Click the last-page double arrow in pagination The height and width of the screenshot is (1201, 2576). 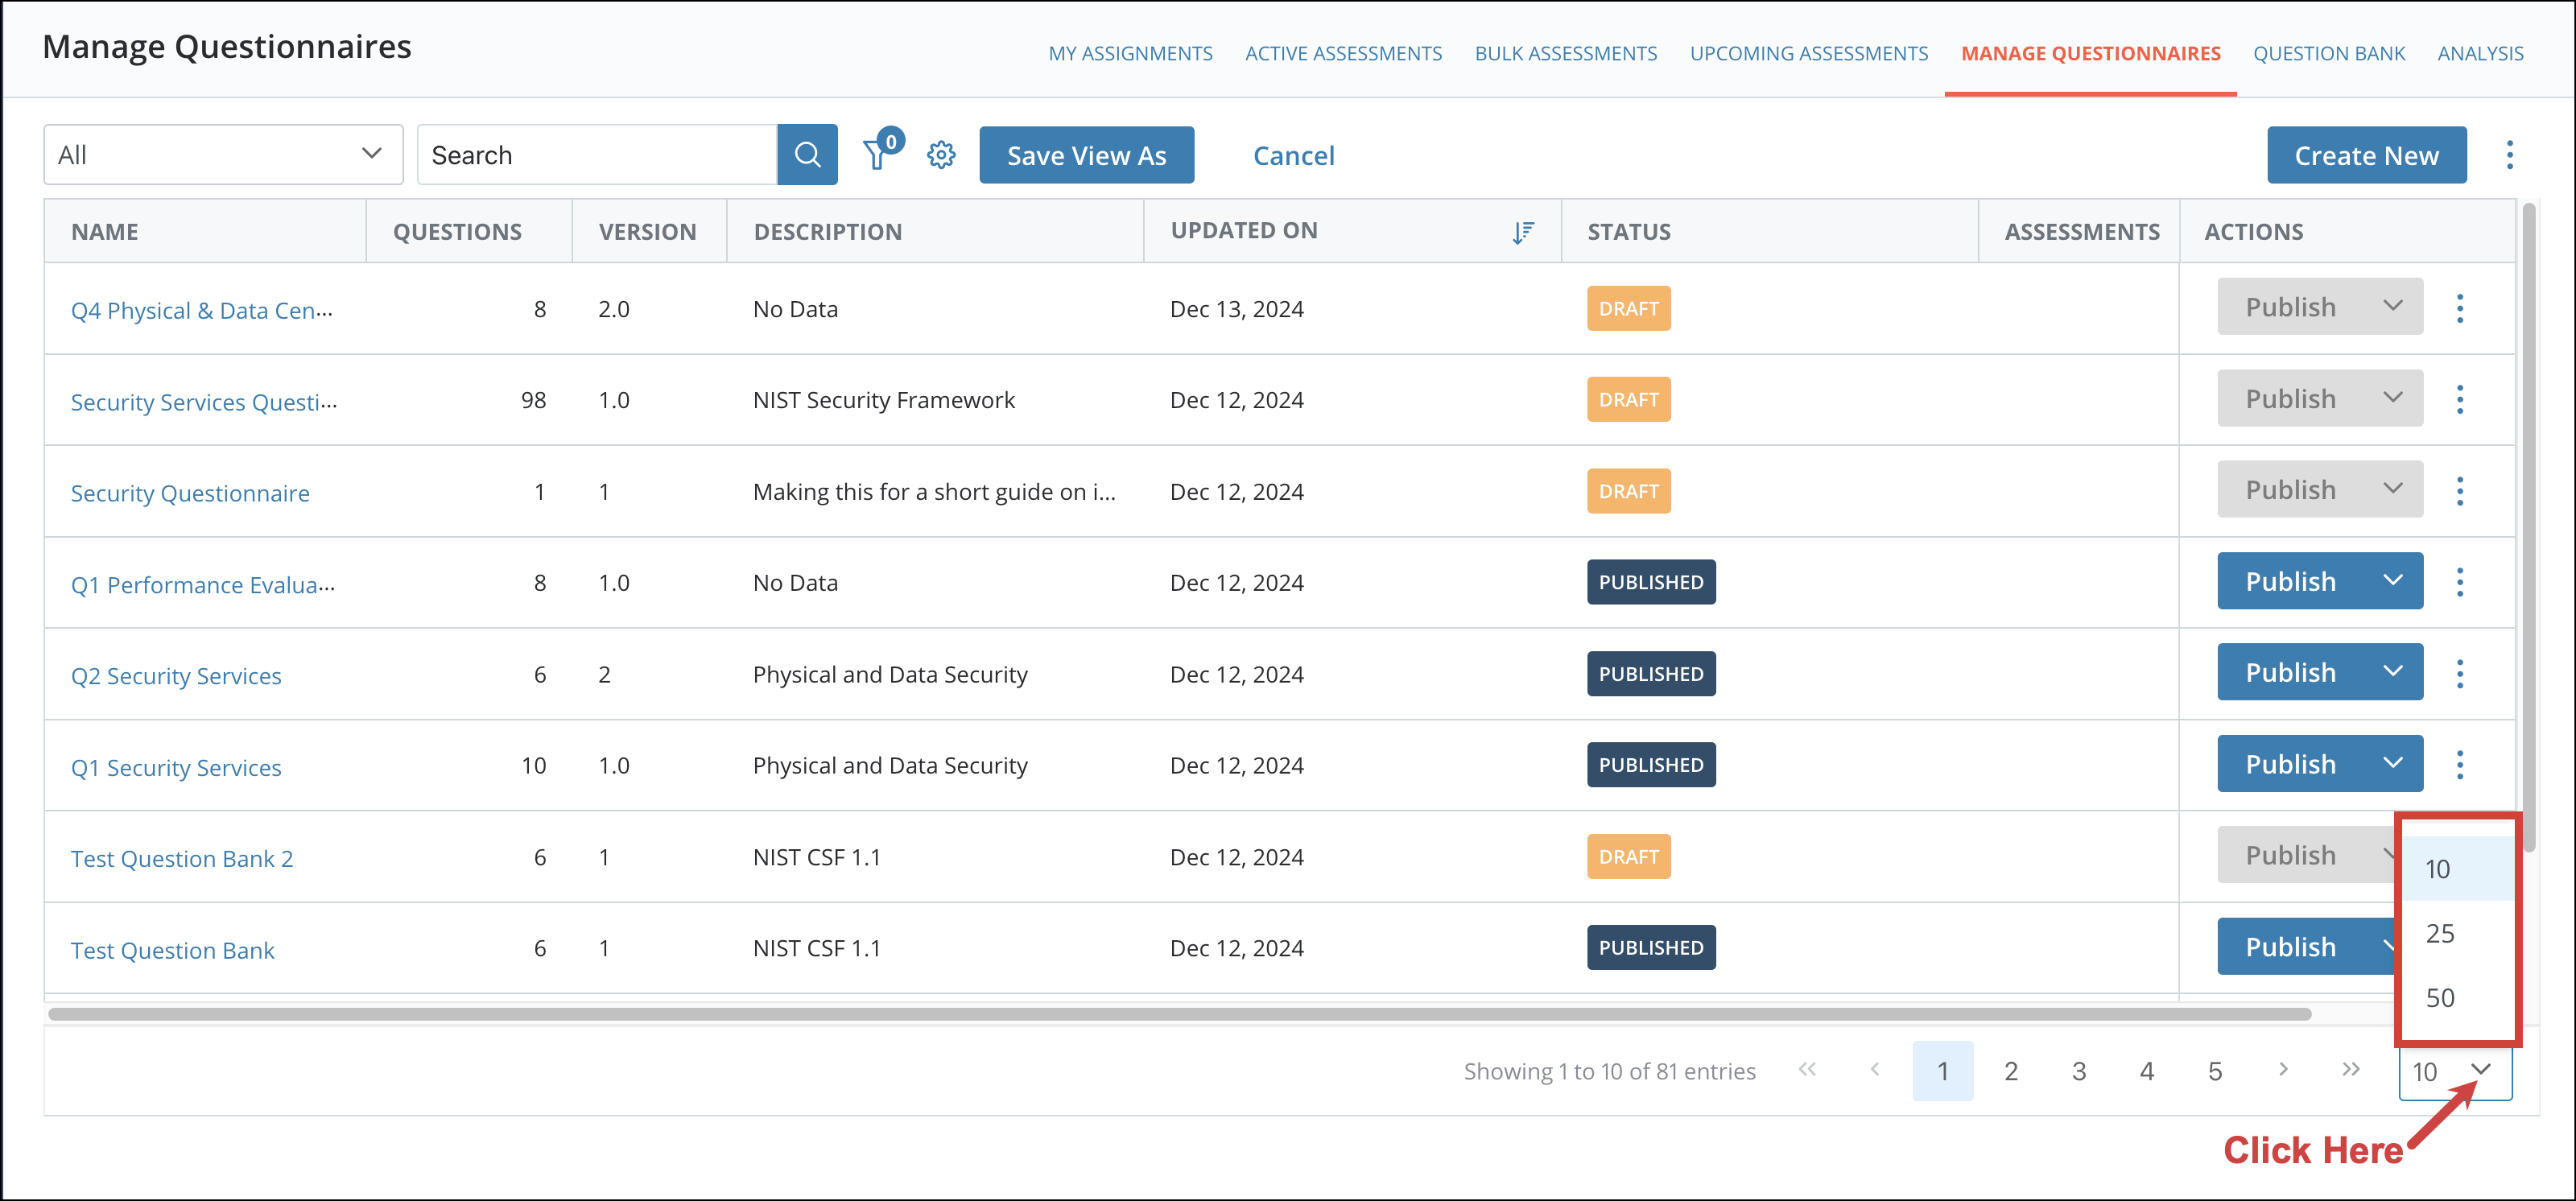[2350, 1069]
